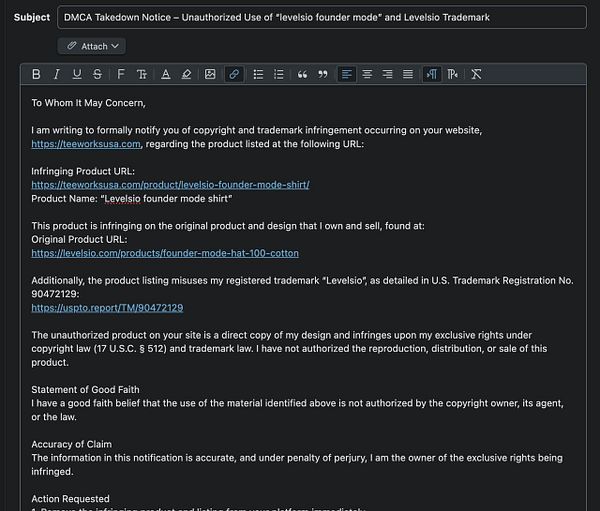Choose highlight background color tool
Screen dimensions: 600x511
[186, 74]
